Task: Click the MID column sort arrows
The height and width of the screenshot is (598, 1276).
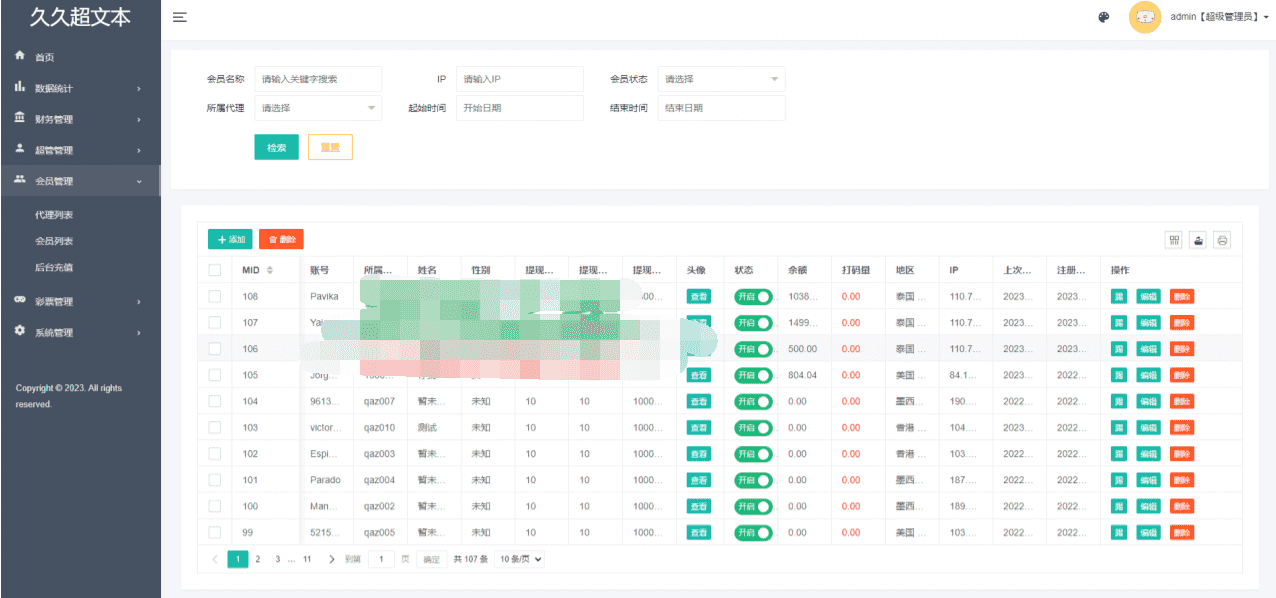Action: coord(269,270)
